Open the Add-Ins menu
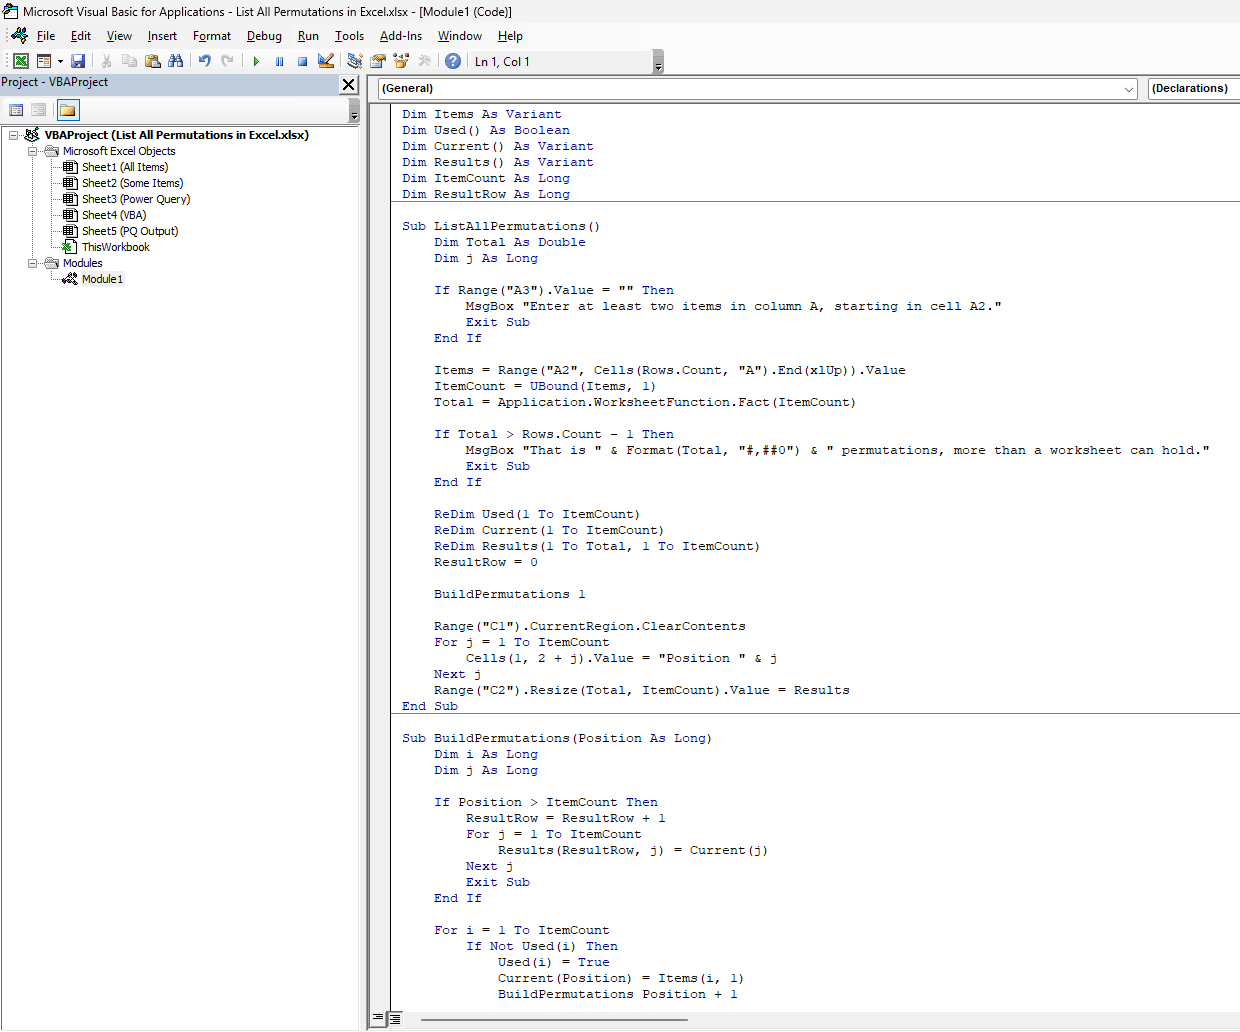Image resolution: width=1240 pixels, height=1032 pixels. tap(401, 36)
